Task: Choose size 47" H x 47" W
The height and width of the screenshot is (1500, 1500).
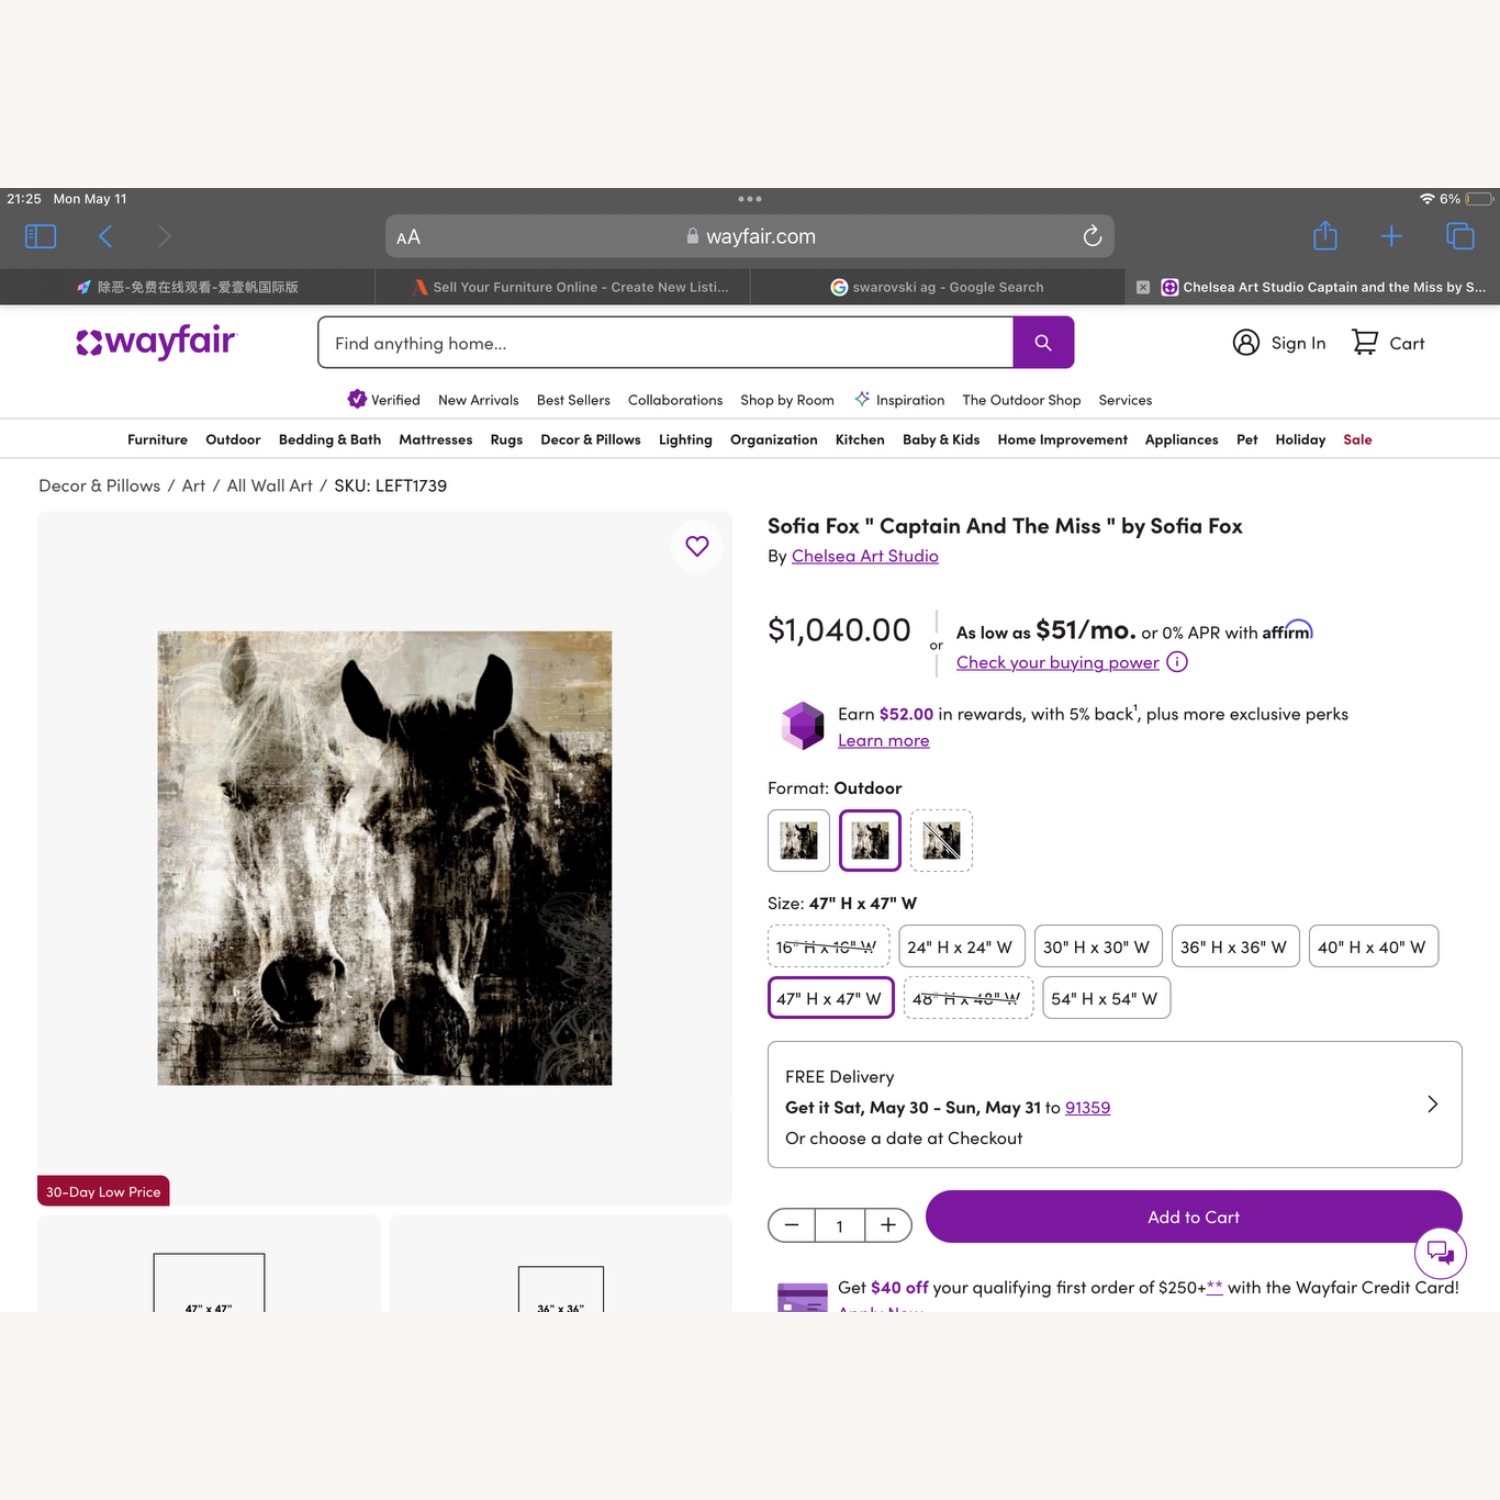Action: coord(830,998)
